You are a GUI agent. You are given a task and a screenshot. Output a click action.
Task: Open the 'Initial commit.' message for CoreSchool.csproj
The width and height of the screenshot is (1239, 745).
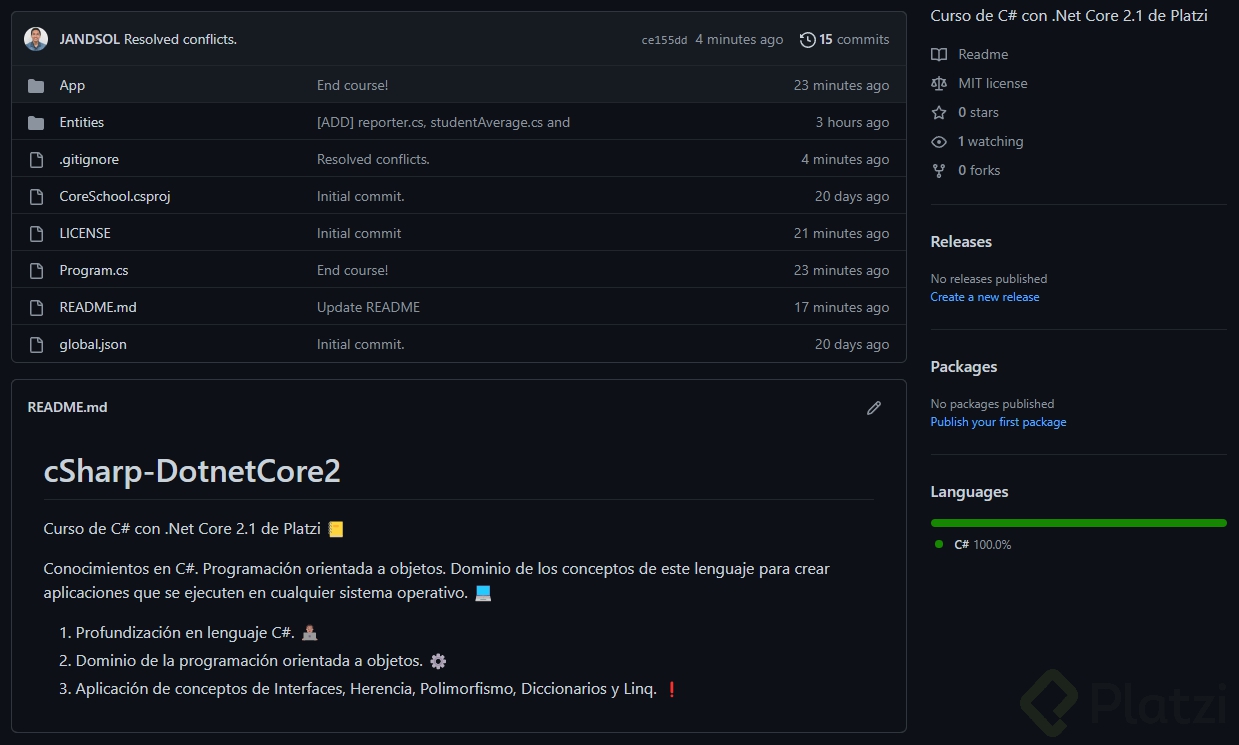(361, 197)
